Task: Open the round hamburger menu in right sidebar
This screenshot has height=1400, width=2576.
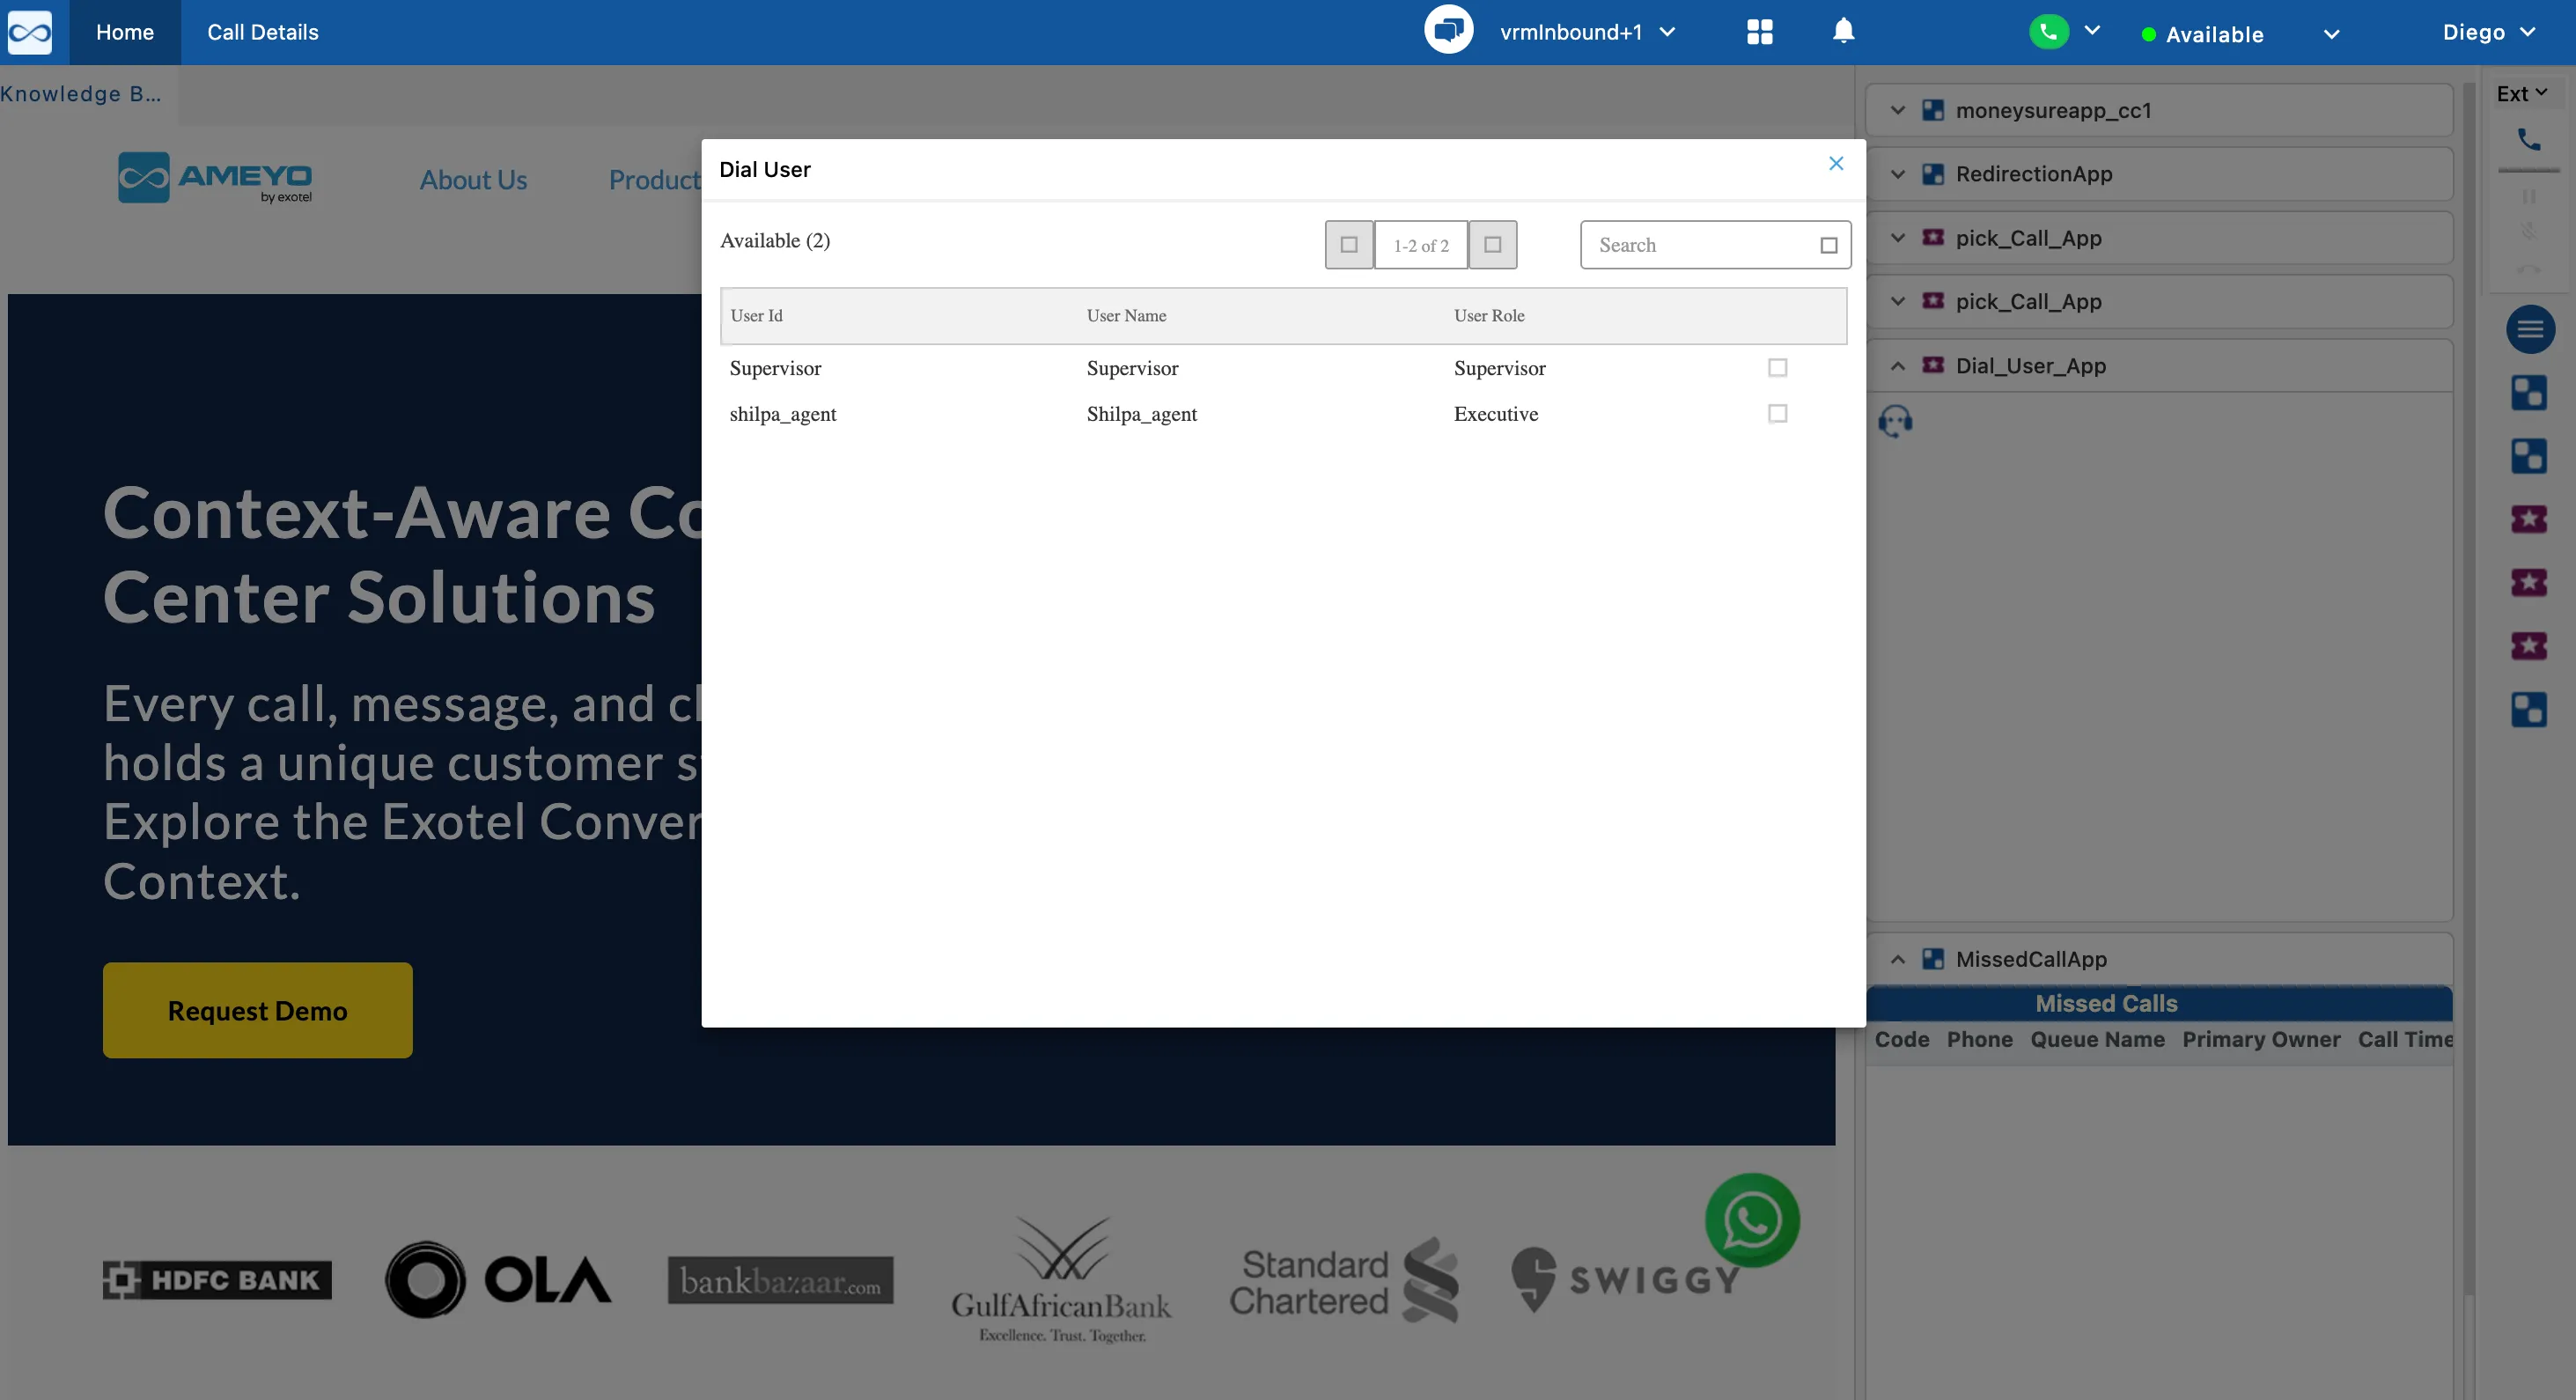Action: coord(2529,329)
